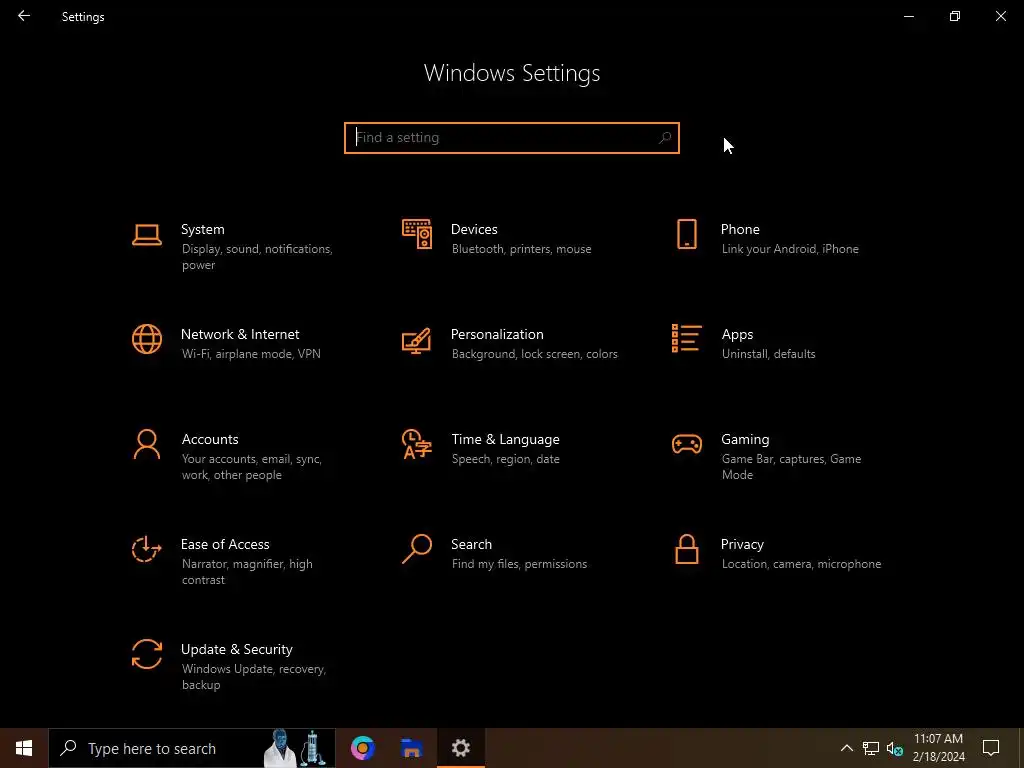Select the Accounts person icon
The image size is (1024, 768).
[146, 444]
